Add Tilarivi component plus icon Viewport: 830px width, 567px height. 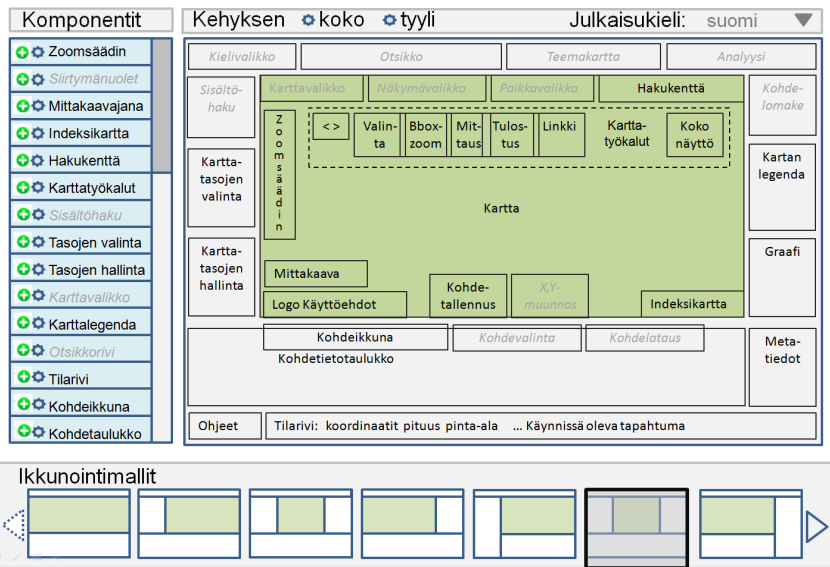[22, 376]
